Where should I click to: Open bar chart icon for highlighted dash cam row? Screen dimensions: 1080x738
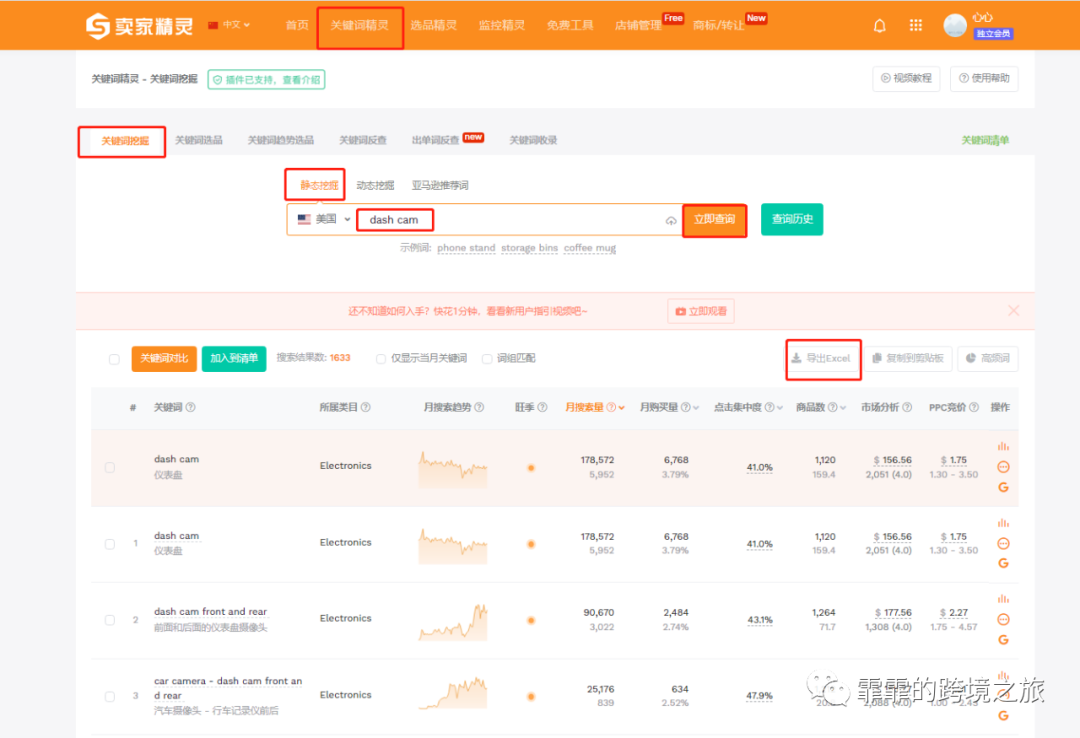coord(1003,447)
